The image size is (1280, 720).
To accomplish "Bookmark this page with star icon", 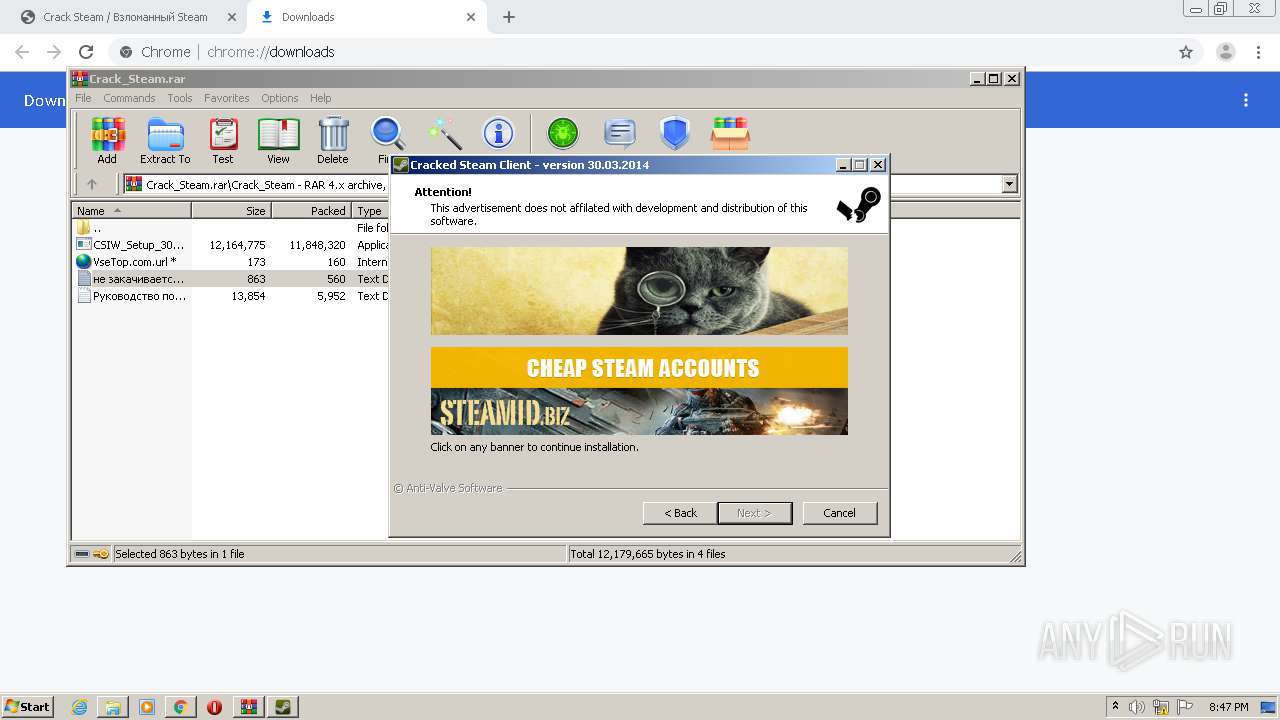I will click(1186, 52).
